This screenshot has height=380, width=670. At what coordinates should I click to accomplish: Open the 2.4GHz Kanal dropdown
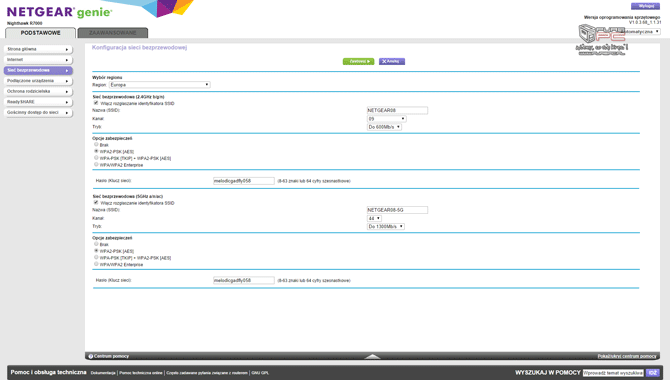coord(387,119)
